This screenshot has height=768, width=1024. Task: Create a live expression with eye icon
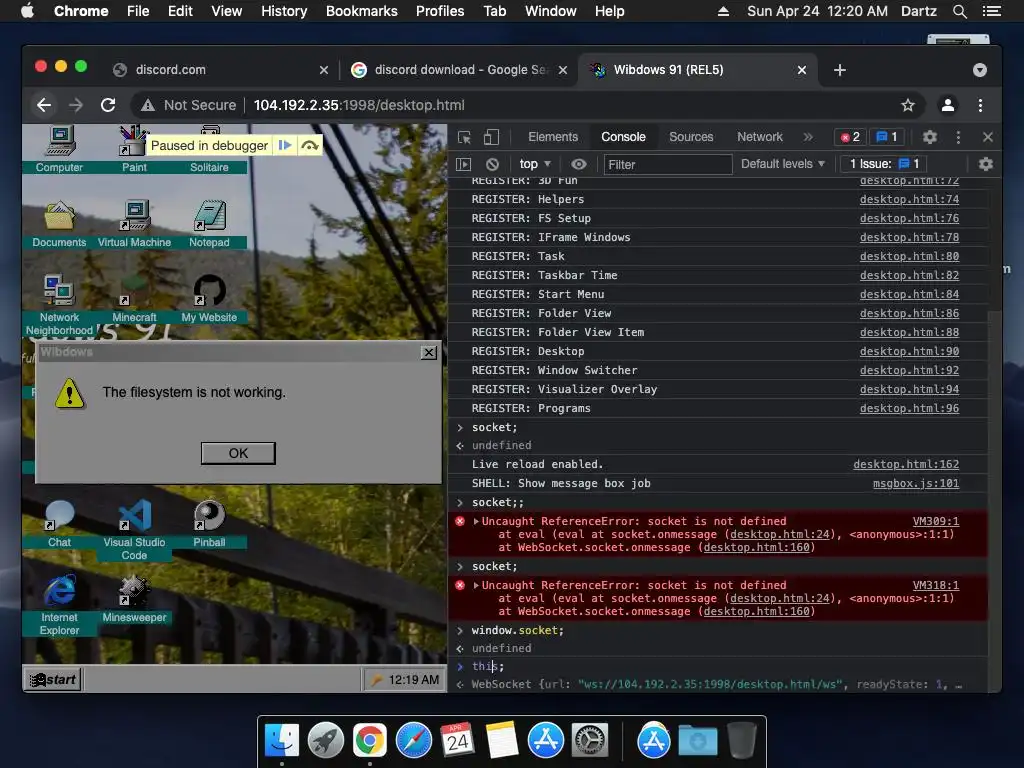point(579,164)
